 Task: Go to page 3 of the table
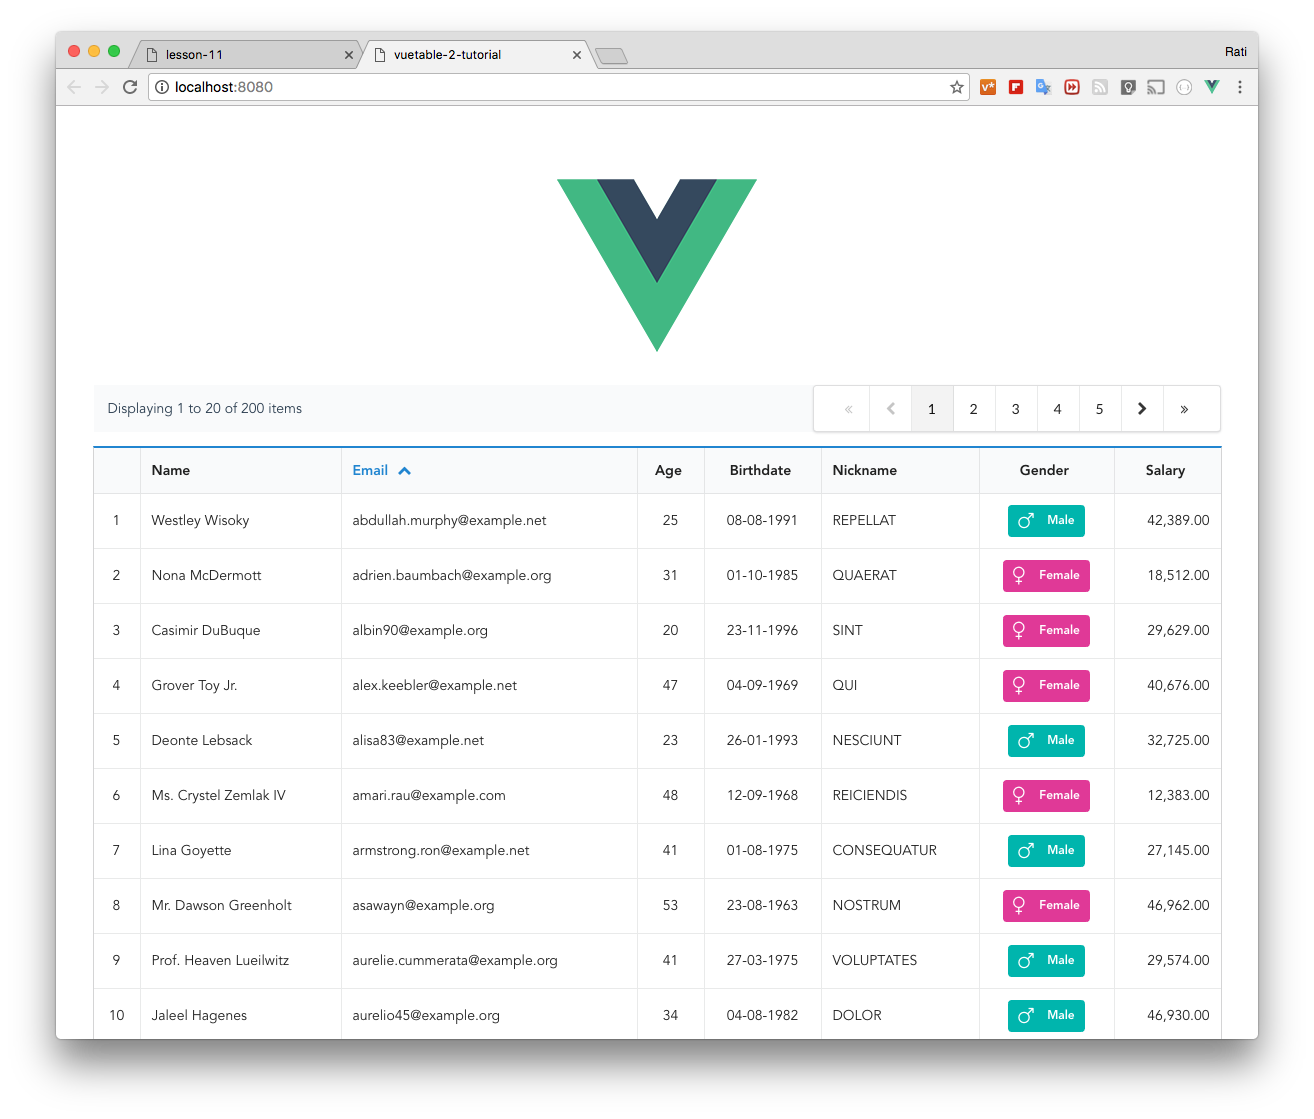pos(1015,408)
